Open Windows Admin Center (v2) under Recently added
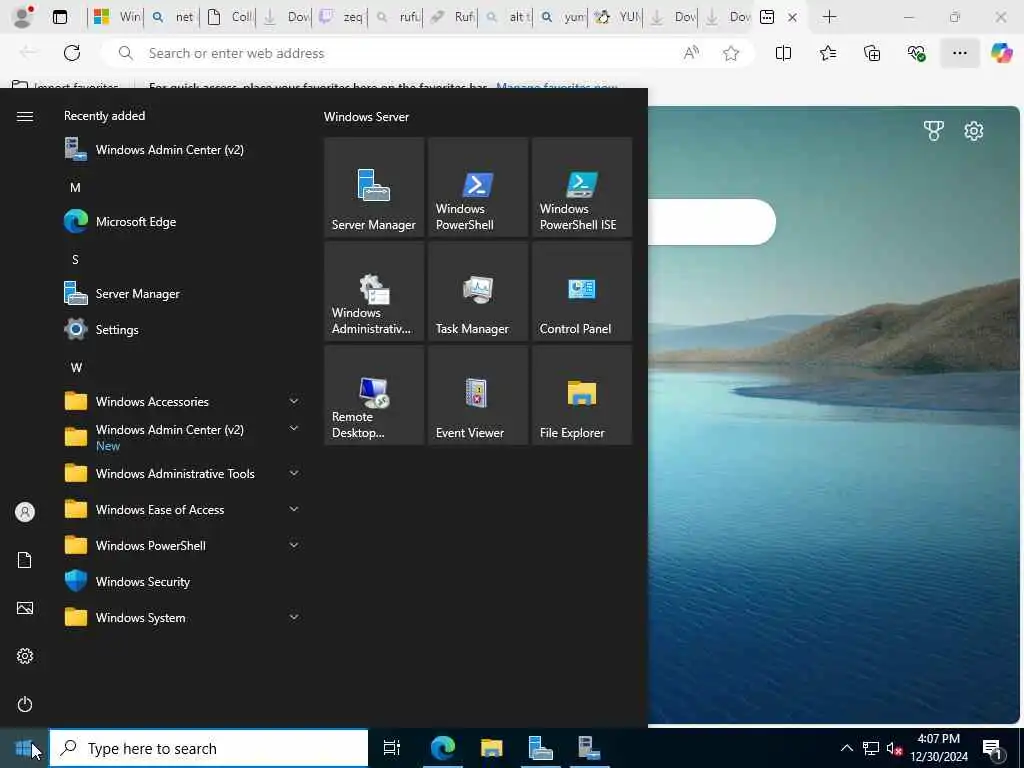This screenshot has height=768, width=1024. pyautogui.click(x=183, y=150)
